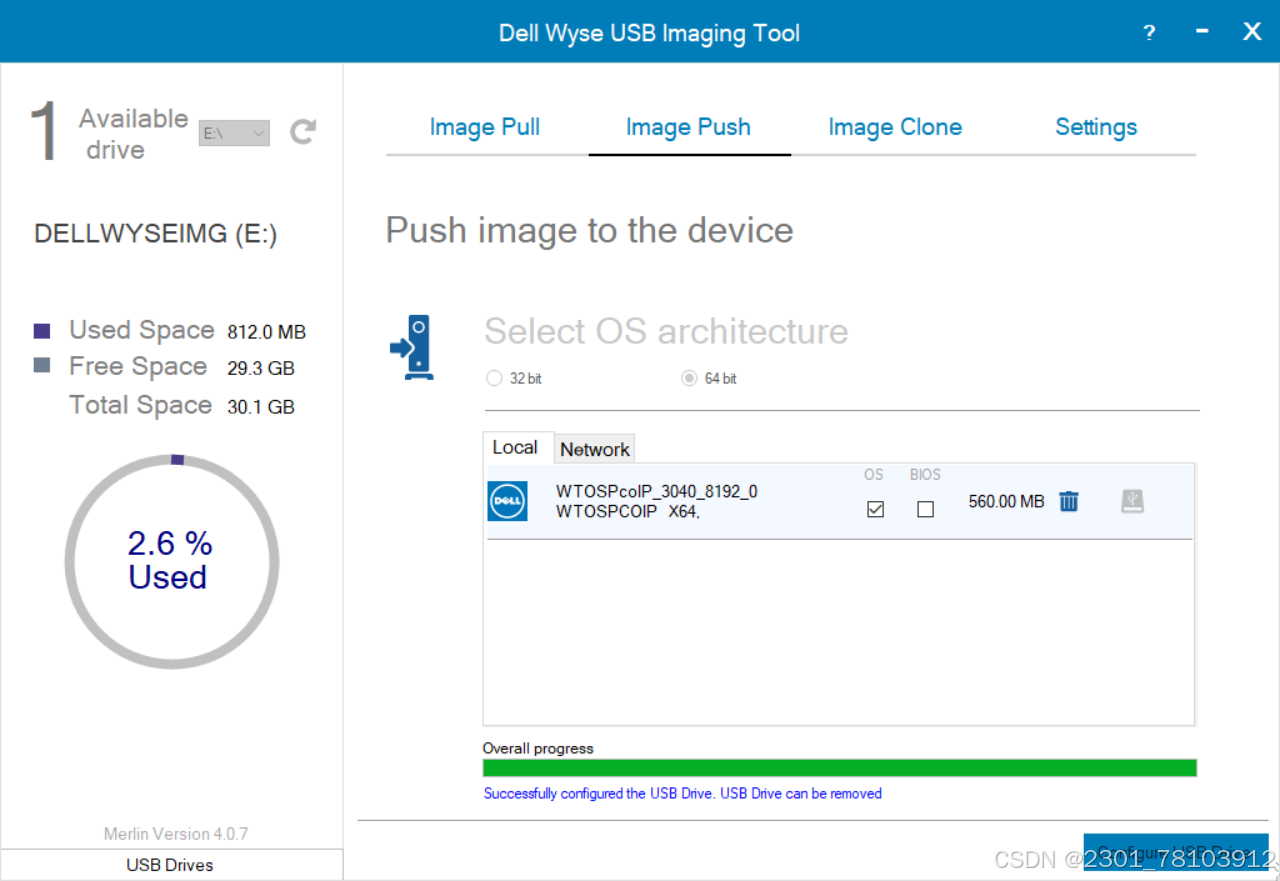Image resolution: width=1280 pixels, height=881 pixels.
Task: Switch to the Network image source tab
Action: (x=595, y=449)
